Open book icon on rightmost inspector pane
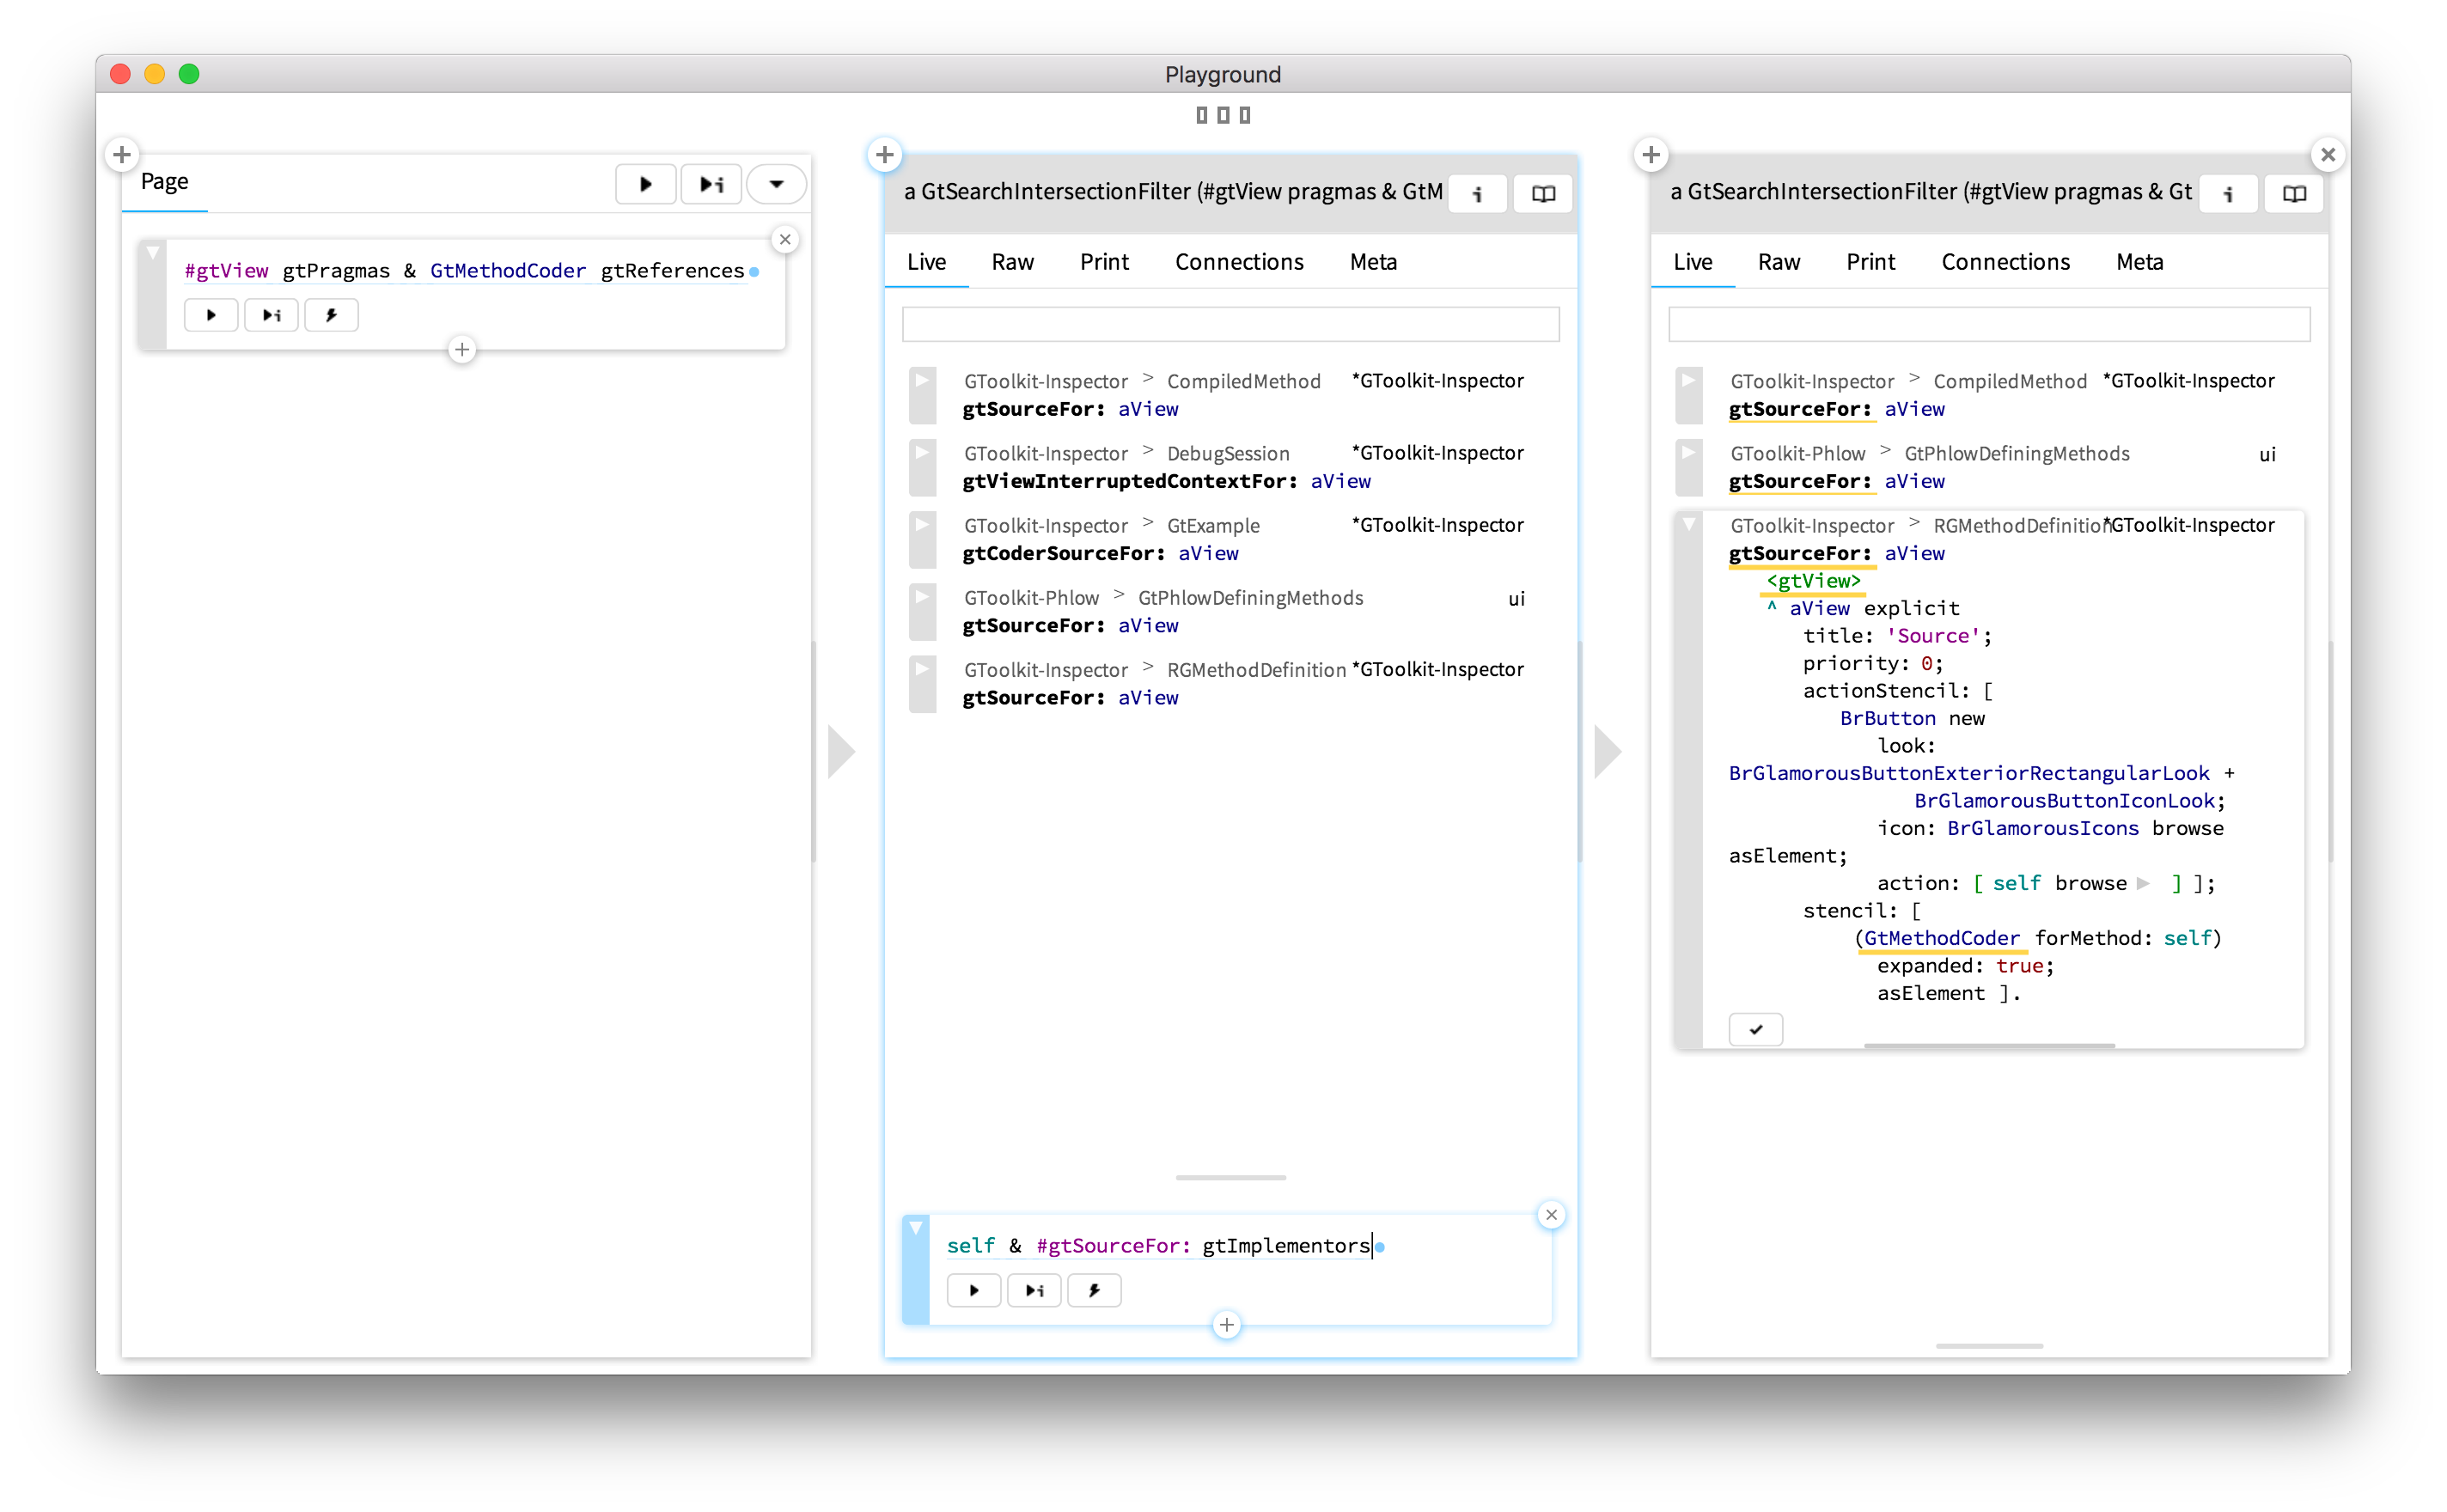Screen dimensions: 2447x1512 click(x=2293, y=193)
